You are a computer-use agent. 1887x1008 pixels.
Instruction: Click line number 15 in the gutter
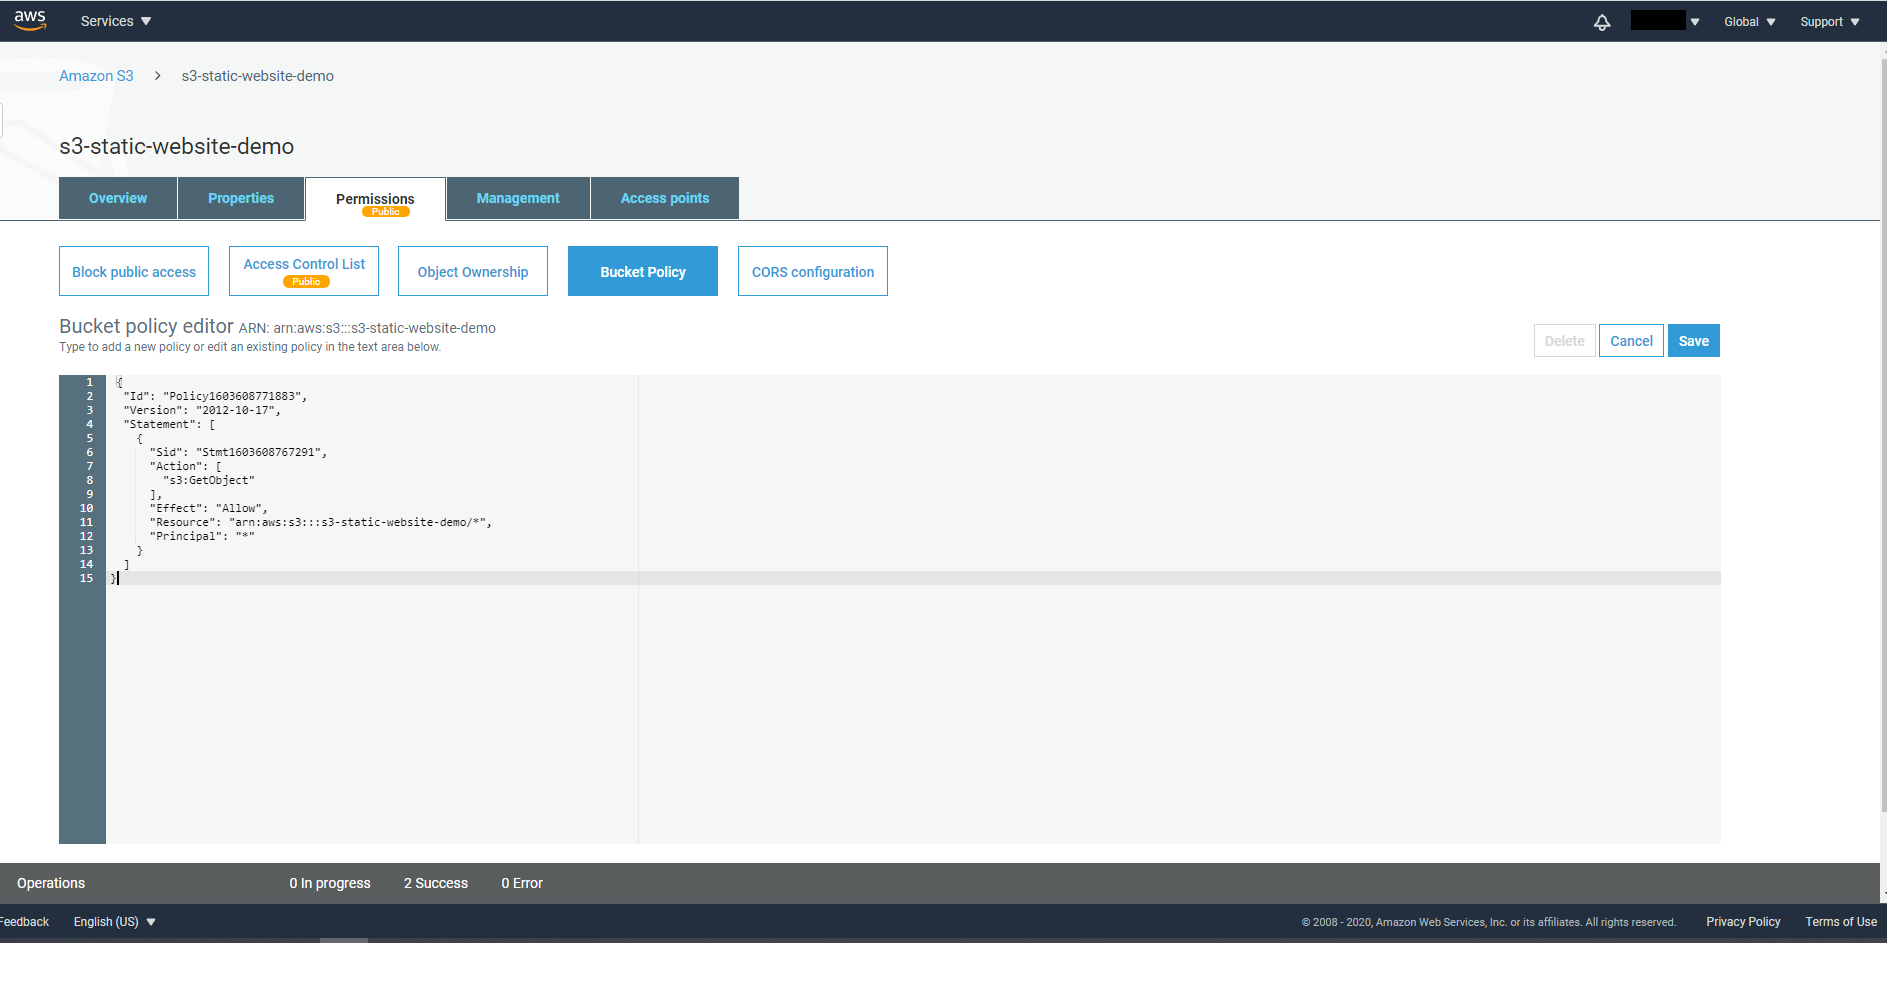(x=87, y=578)
